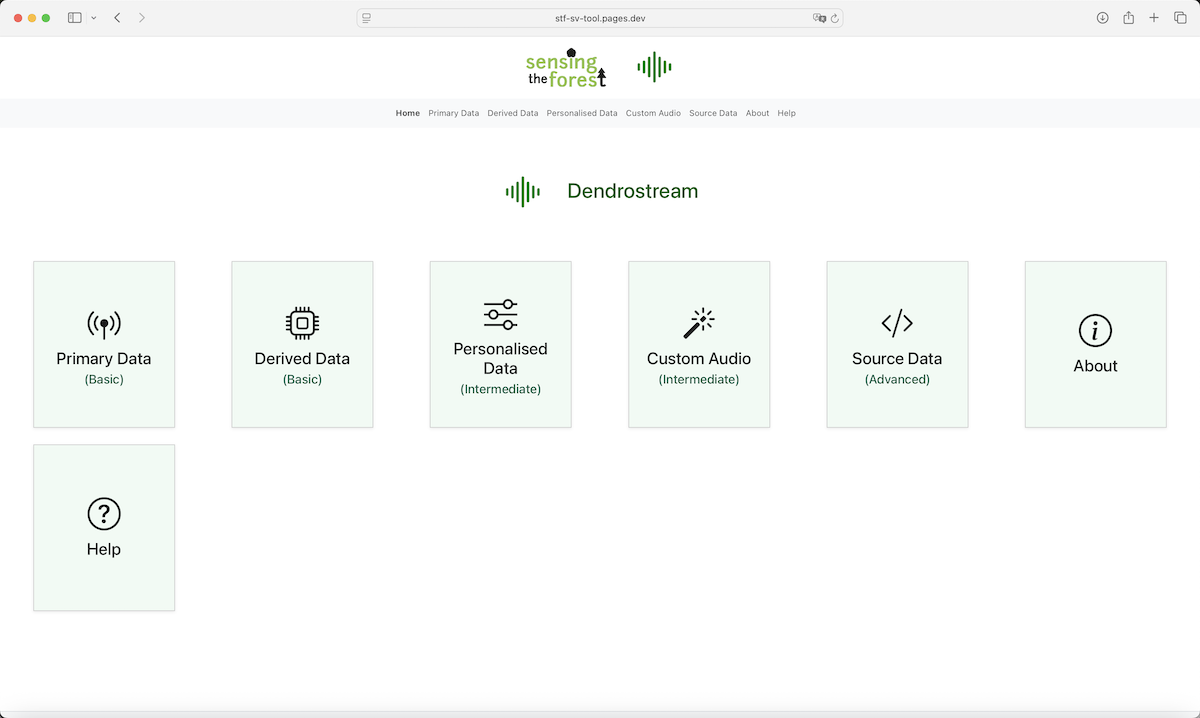Show tab overview in Safari
The width and height of the screenshot is (1200, 718).
[1180, 17]
